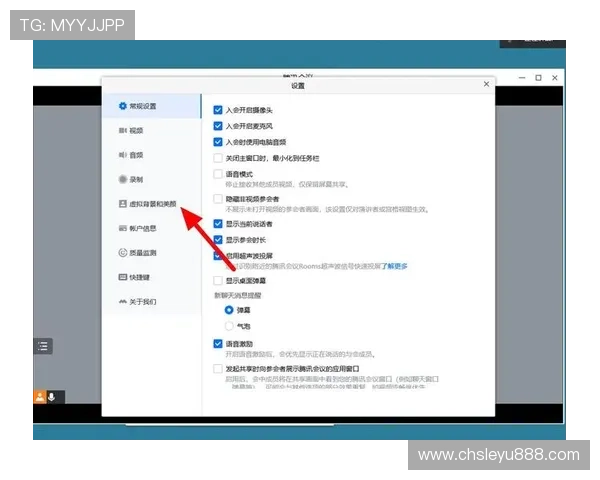Uncheck 语音激励 voice incentive
Screen dimensions: 600x480
pyautogui.click(x=218, y=344)
